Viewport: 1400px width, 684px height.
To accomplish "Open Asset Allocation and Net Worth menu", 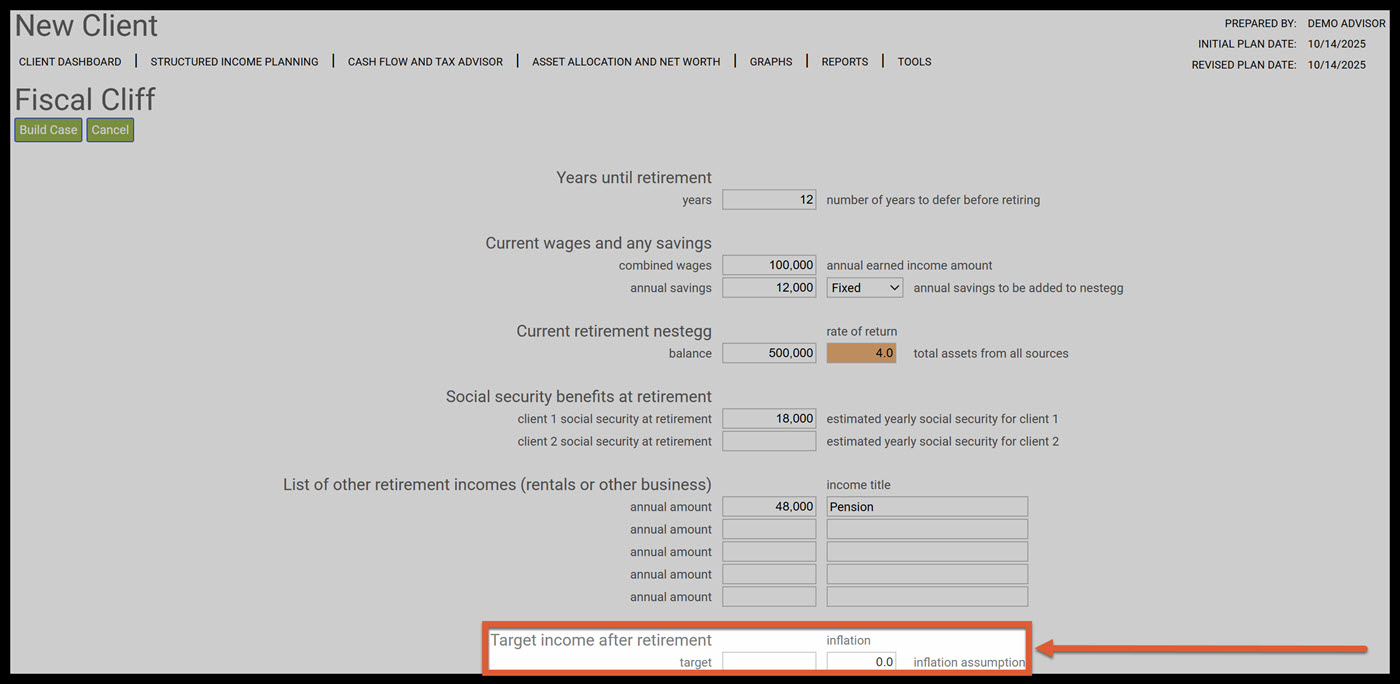I will click(626, 62).
